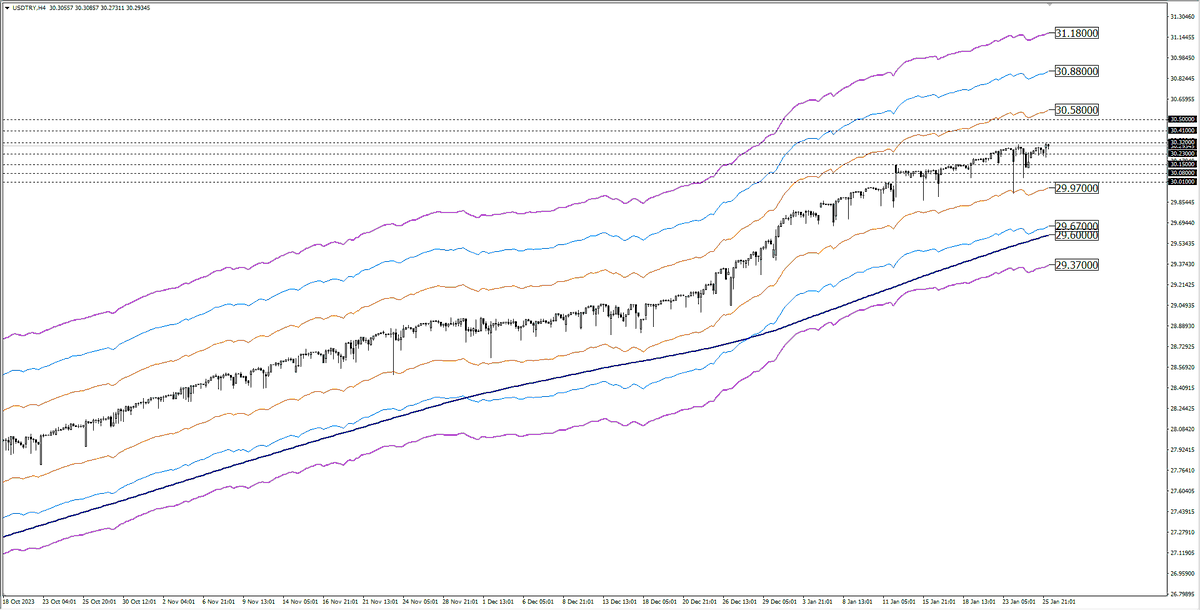The image size is (1200, 610).
Task: Click the 21 Nov 13:01 time axis label
Action: (382, 602)
